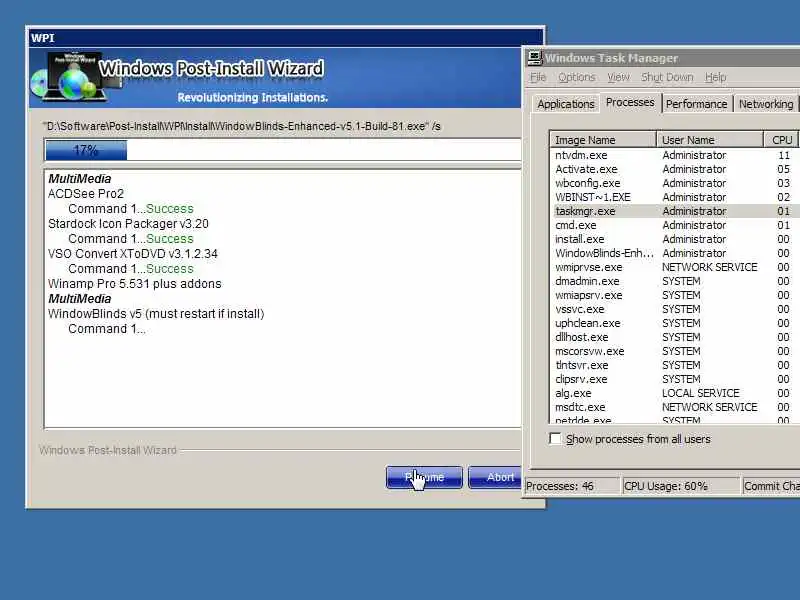The width and height of the screenshot is (800, 600).
Task: Click the Resume button in WPI
Action: [x=424, y=477]
